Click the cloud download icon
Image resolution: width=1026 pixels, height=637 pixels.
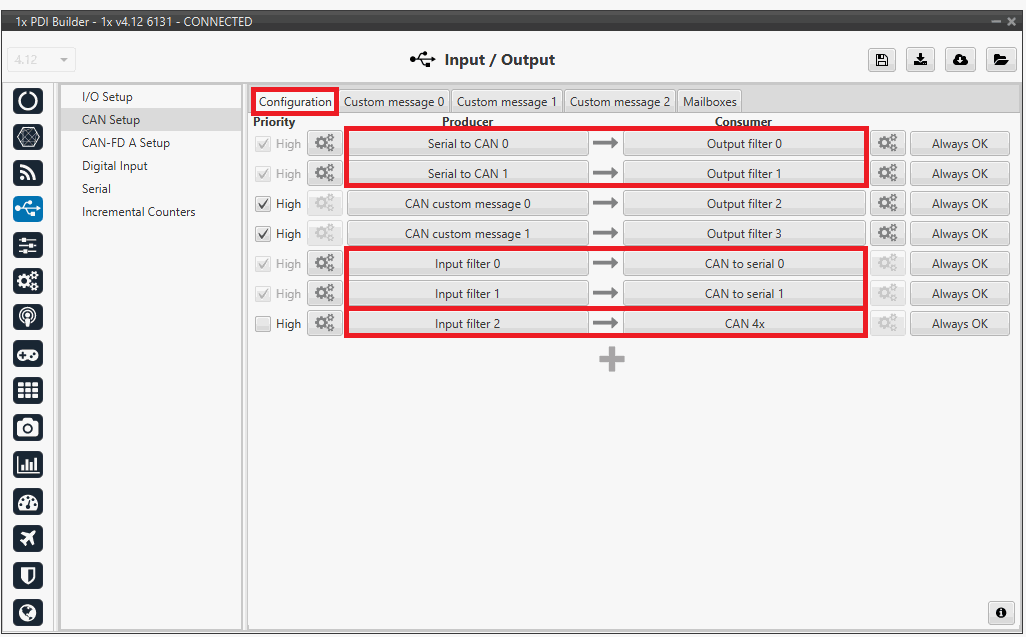[x=960, y=60]
